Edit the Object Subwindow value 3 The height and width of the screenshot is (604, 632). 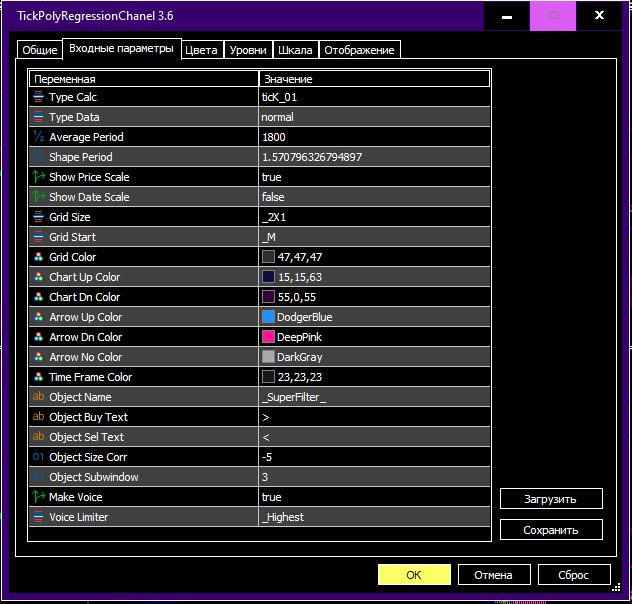pyautogui.click(x=374, y=477)
